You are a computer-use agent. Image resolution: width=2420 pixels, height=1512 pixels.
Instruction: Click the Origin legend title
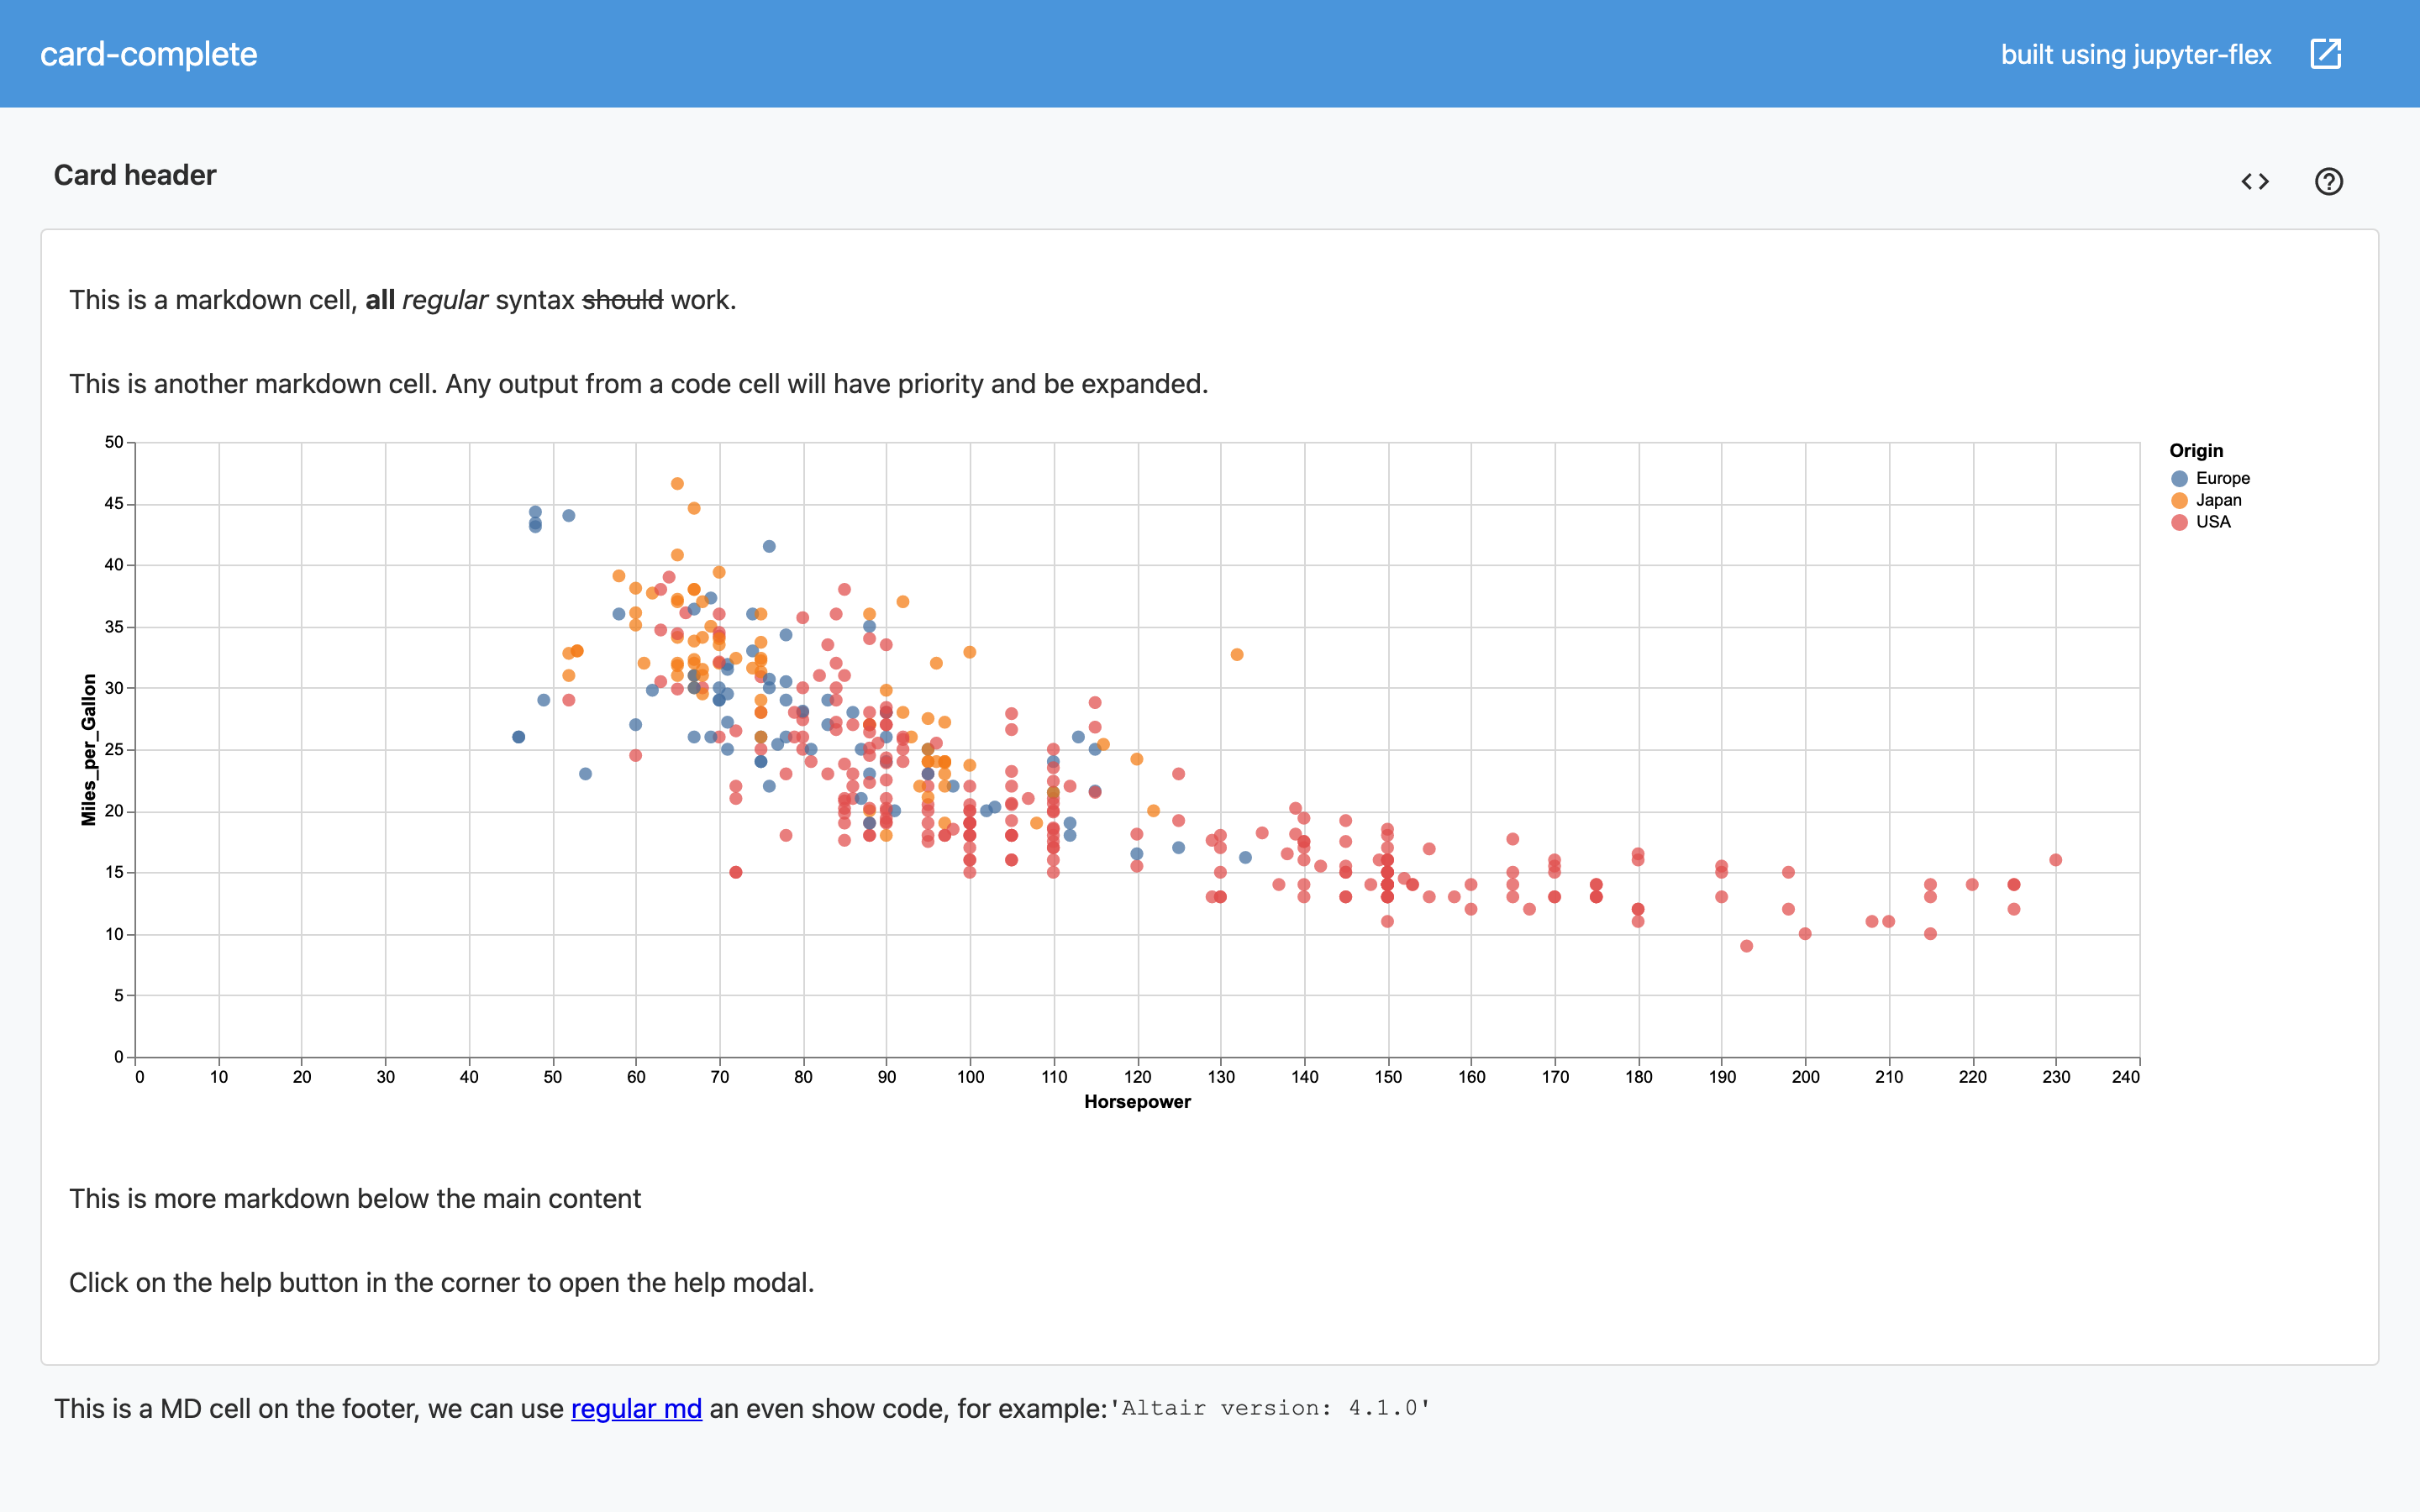[2196, 451]
